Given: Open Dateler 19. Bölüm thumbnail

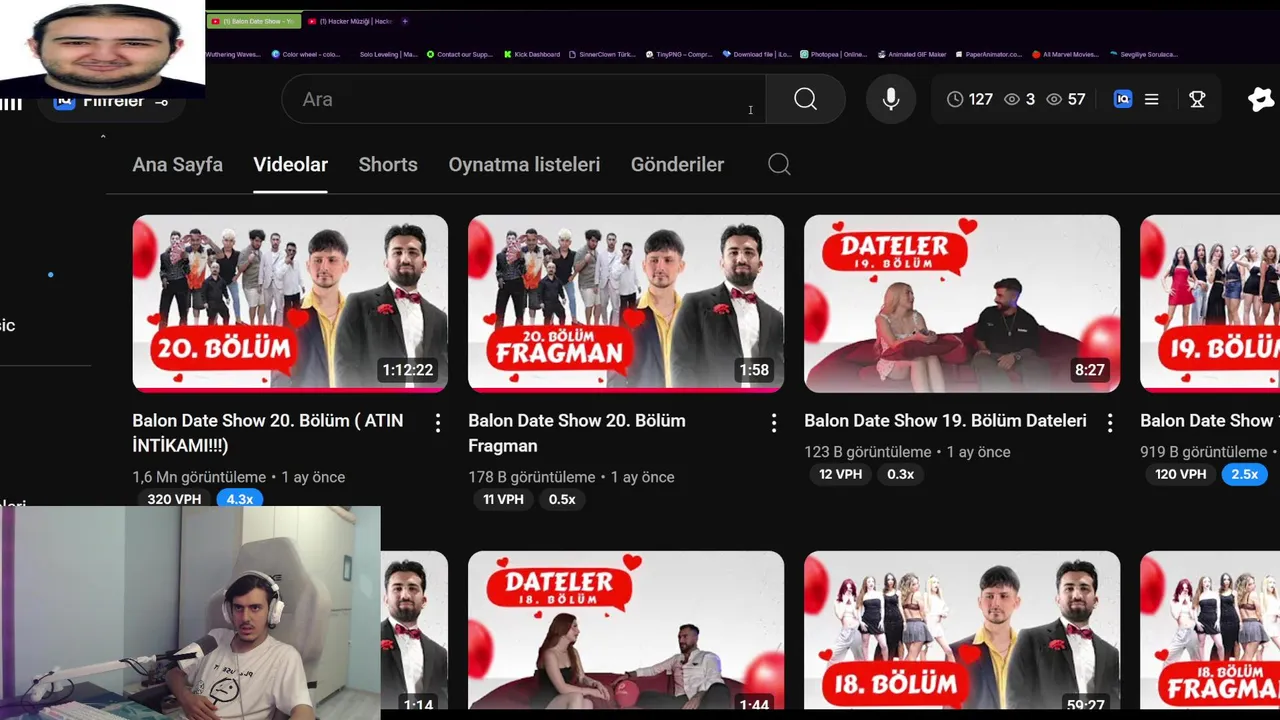Looking at the screenshot, I should coord(962,303).
